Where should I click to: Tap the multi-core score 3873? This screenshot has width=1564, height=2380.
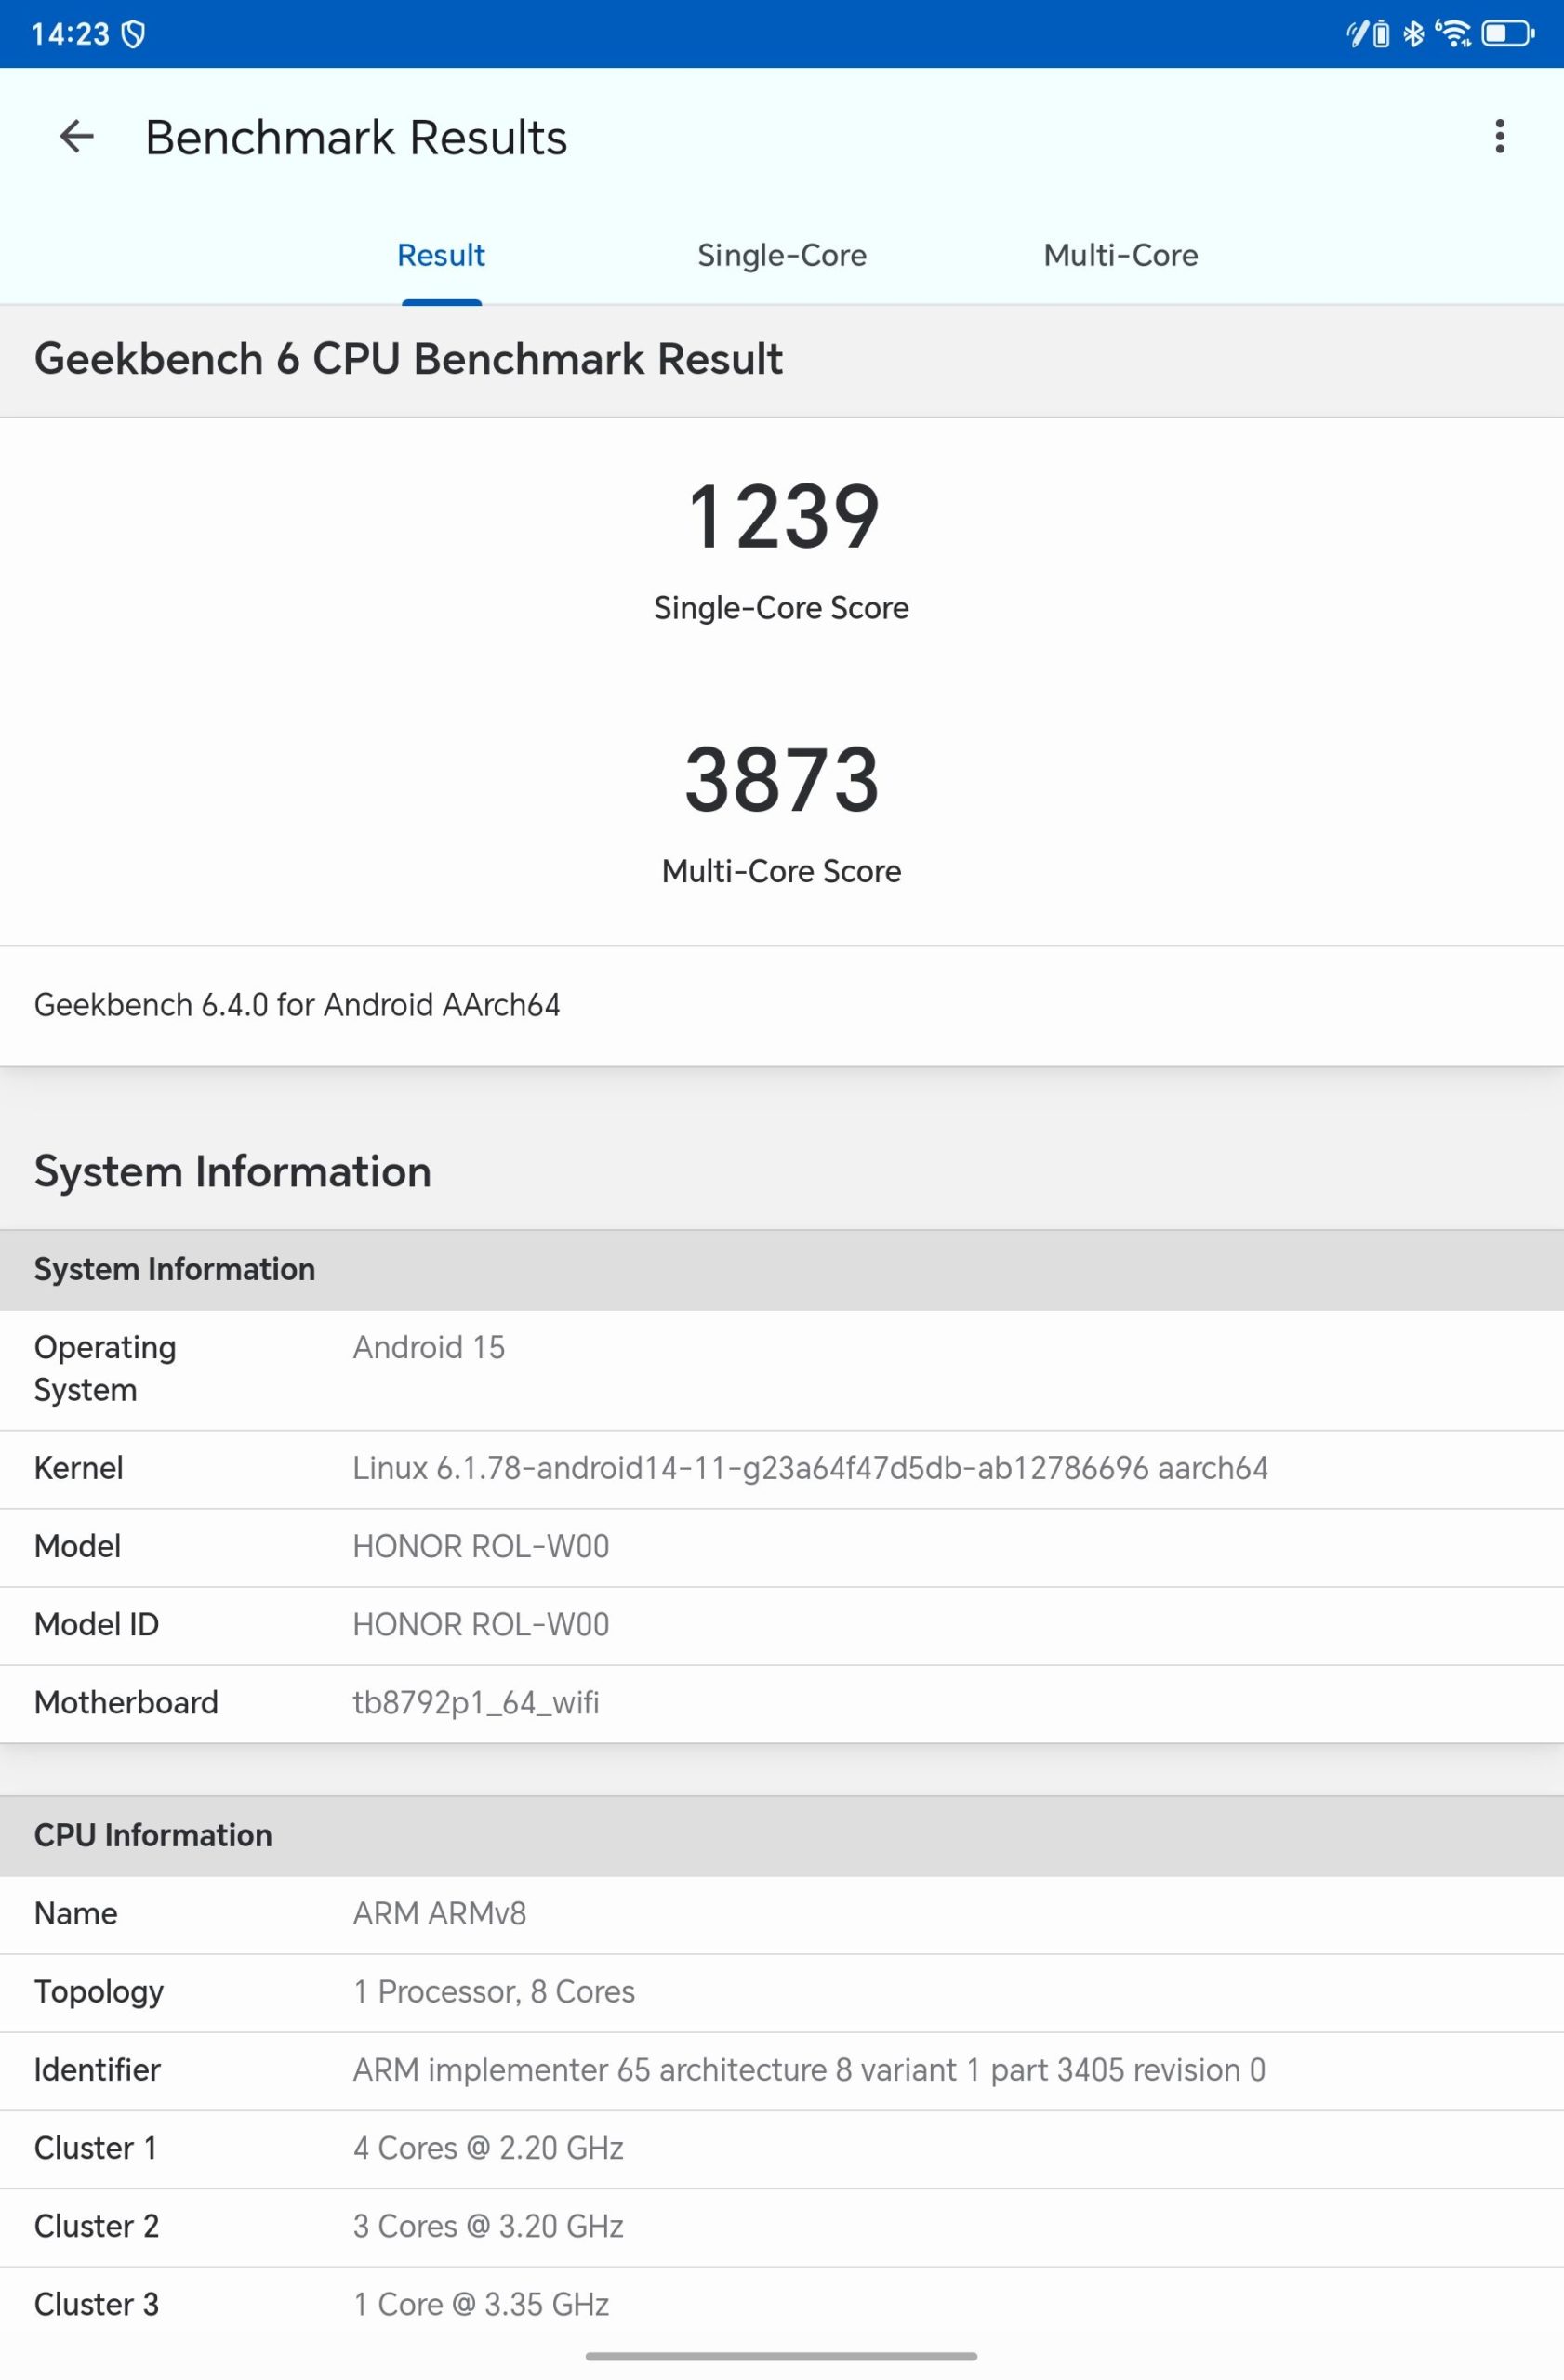click(782, 779)
